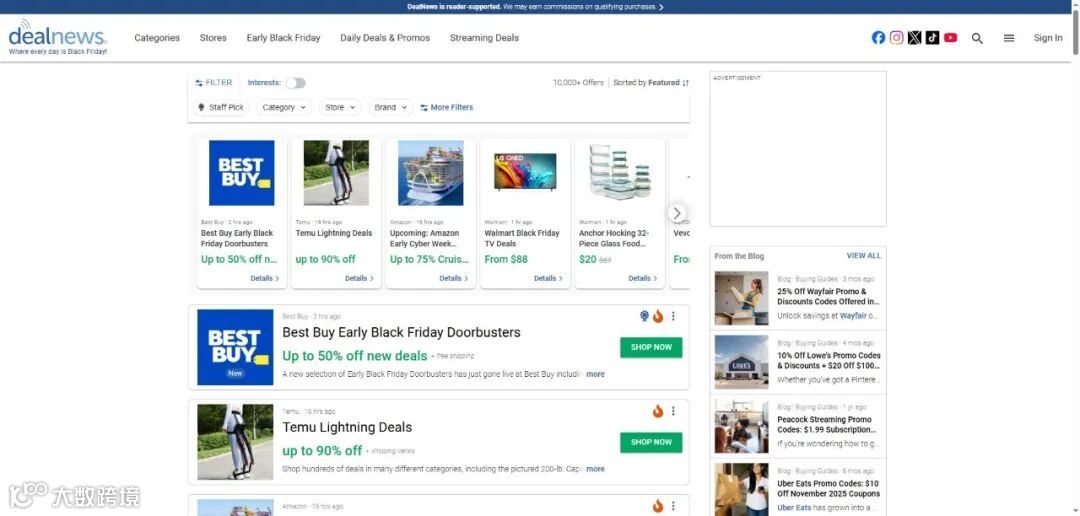Screen dimensions: 1080x516
Task: Open Details on Amazon Cyber Week card
Action: [x=453, y=278]
